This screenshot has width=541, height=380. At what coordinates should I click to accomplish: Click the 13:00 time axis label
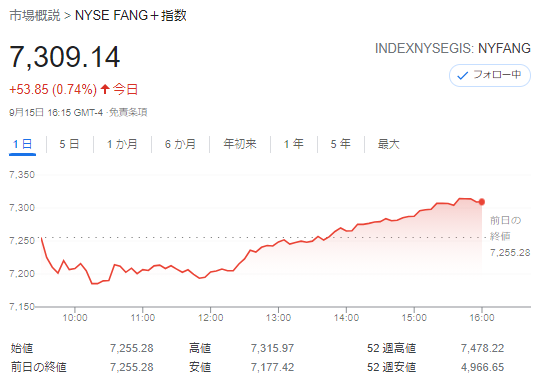[x=278, y=318]
